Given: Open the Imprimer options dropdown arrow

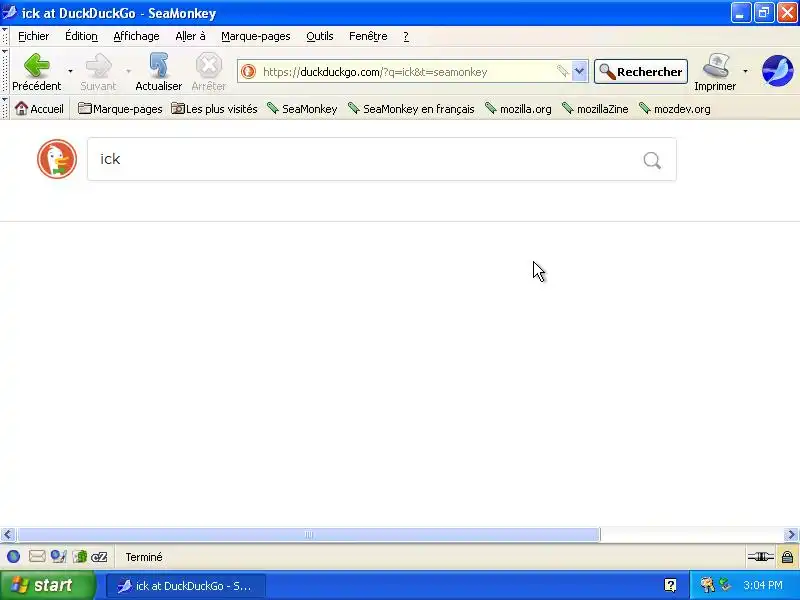Looking at the screenshot, I should click(745, 71).
